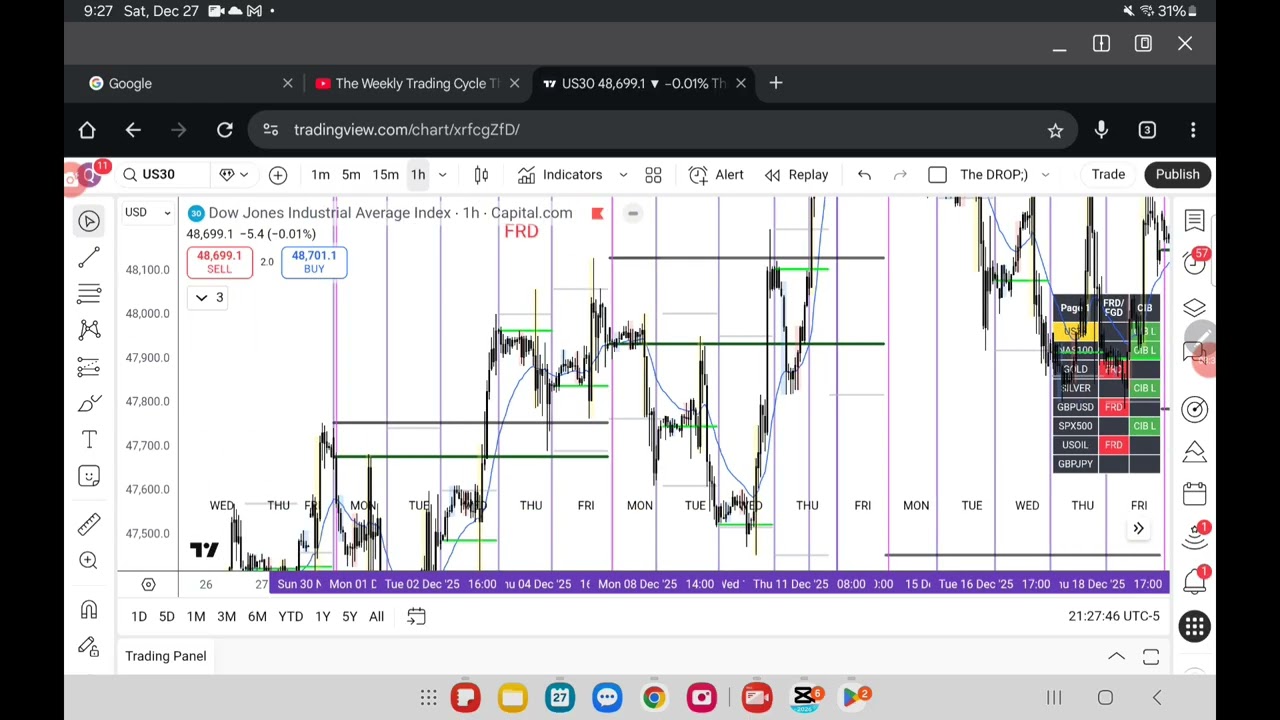Open alerts panel with 57 badge
The width and height of the screenshot is (1280, 720).
(x=1194, y=261)
